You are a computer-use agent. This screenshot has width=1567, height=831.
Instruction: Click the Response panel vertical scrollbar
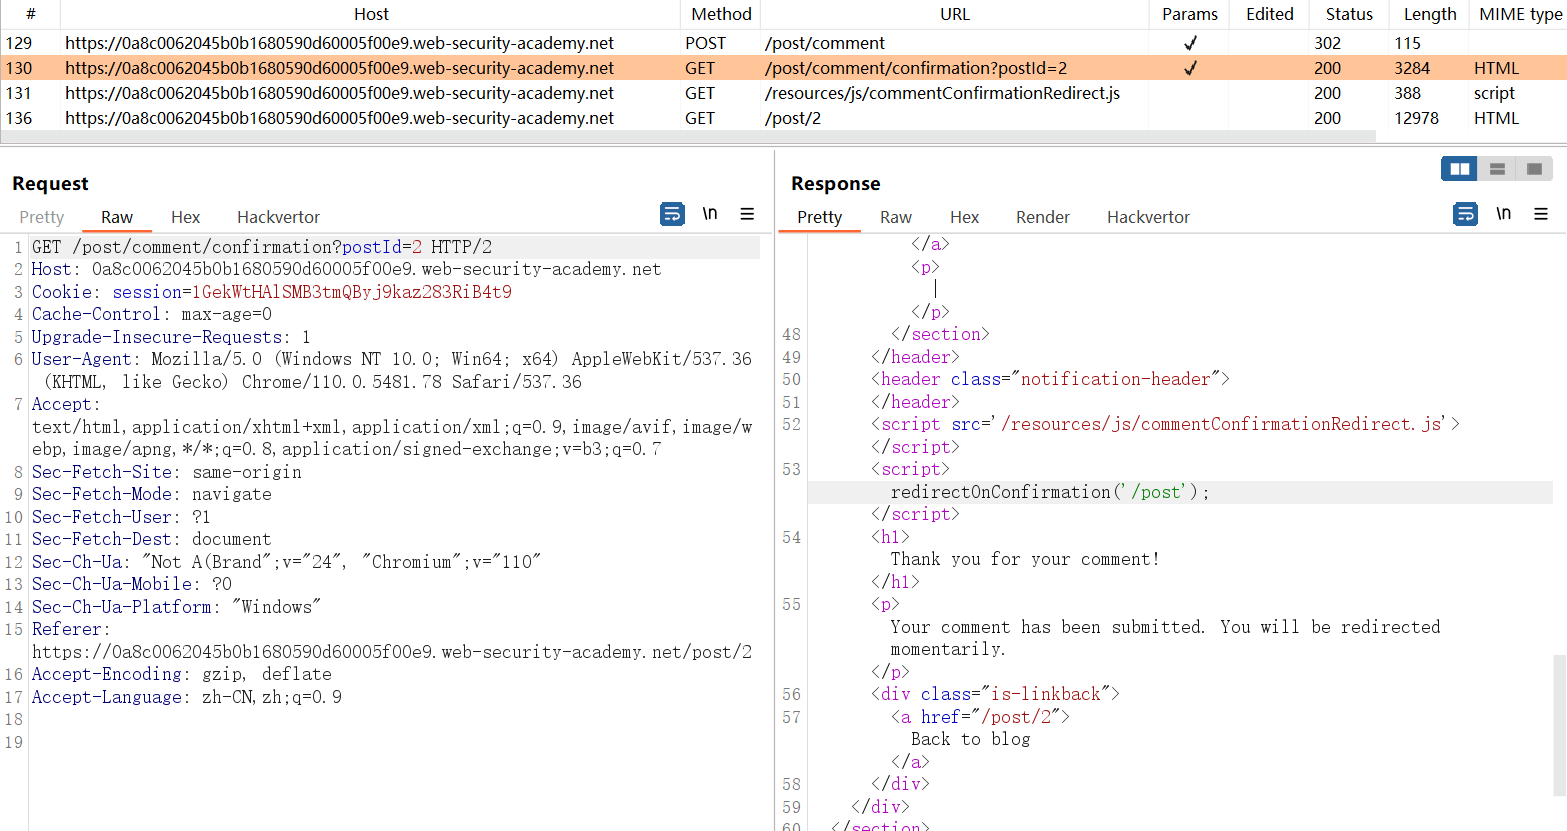click(1559, 720)
